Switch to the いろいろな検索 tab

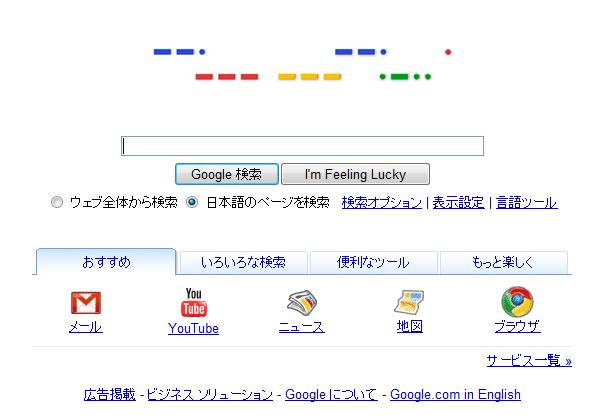click(243, 263)
